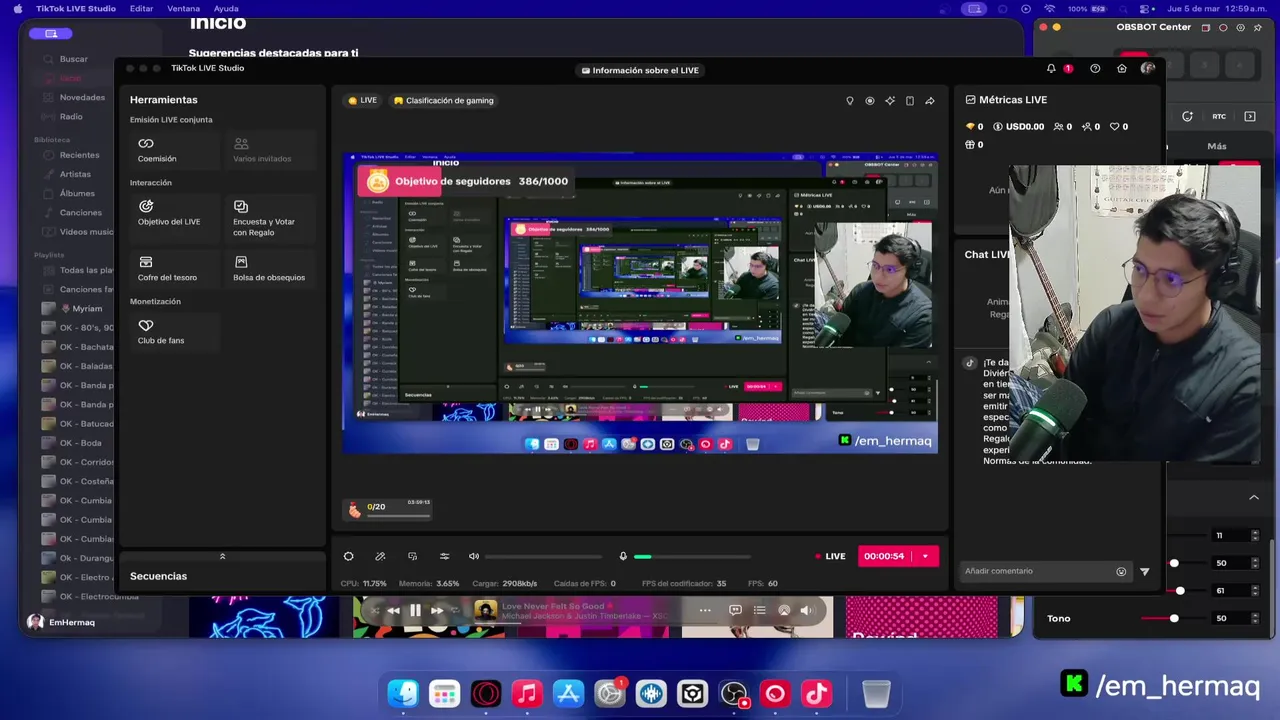This screenshot has height=720, width=1280.
Task: Open Encuesta y Votar con Regalo
Action: point(273,218)
